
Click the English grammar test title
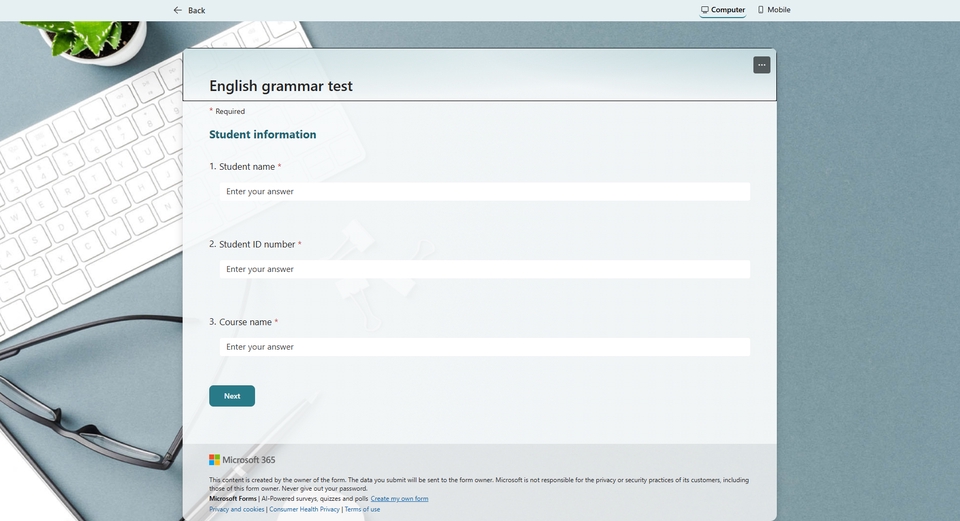point(281,86)
